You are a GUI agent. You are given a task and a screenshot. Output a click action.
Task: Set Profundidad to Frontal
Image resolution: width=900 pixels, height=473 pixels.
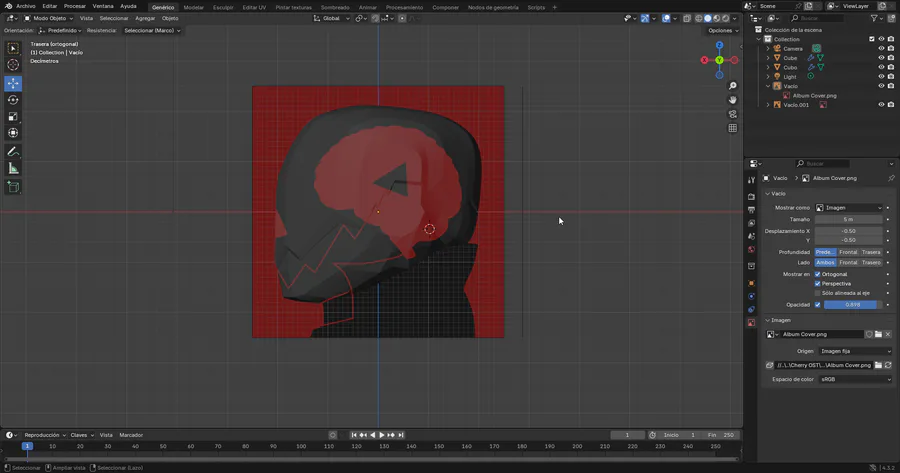click(x=848, y=252)
